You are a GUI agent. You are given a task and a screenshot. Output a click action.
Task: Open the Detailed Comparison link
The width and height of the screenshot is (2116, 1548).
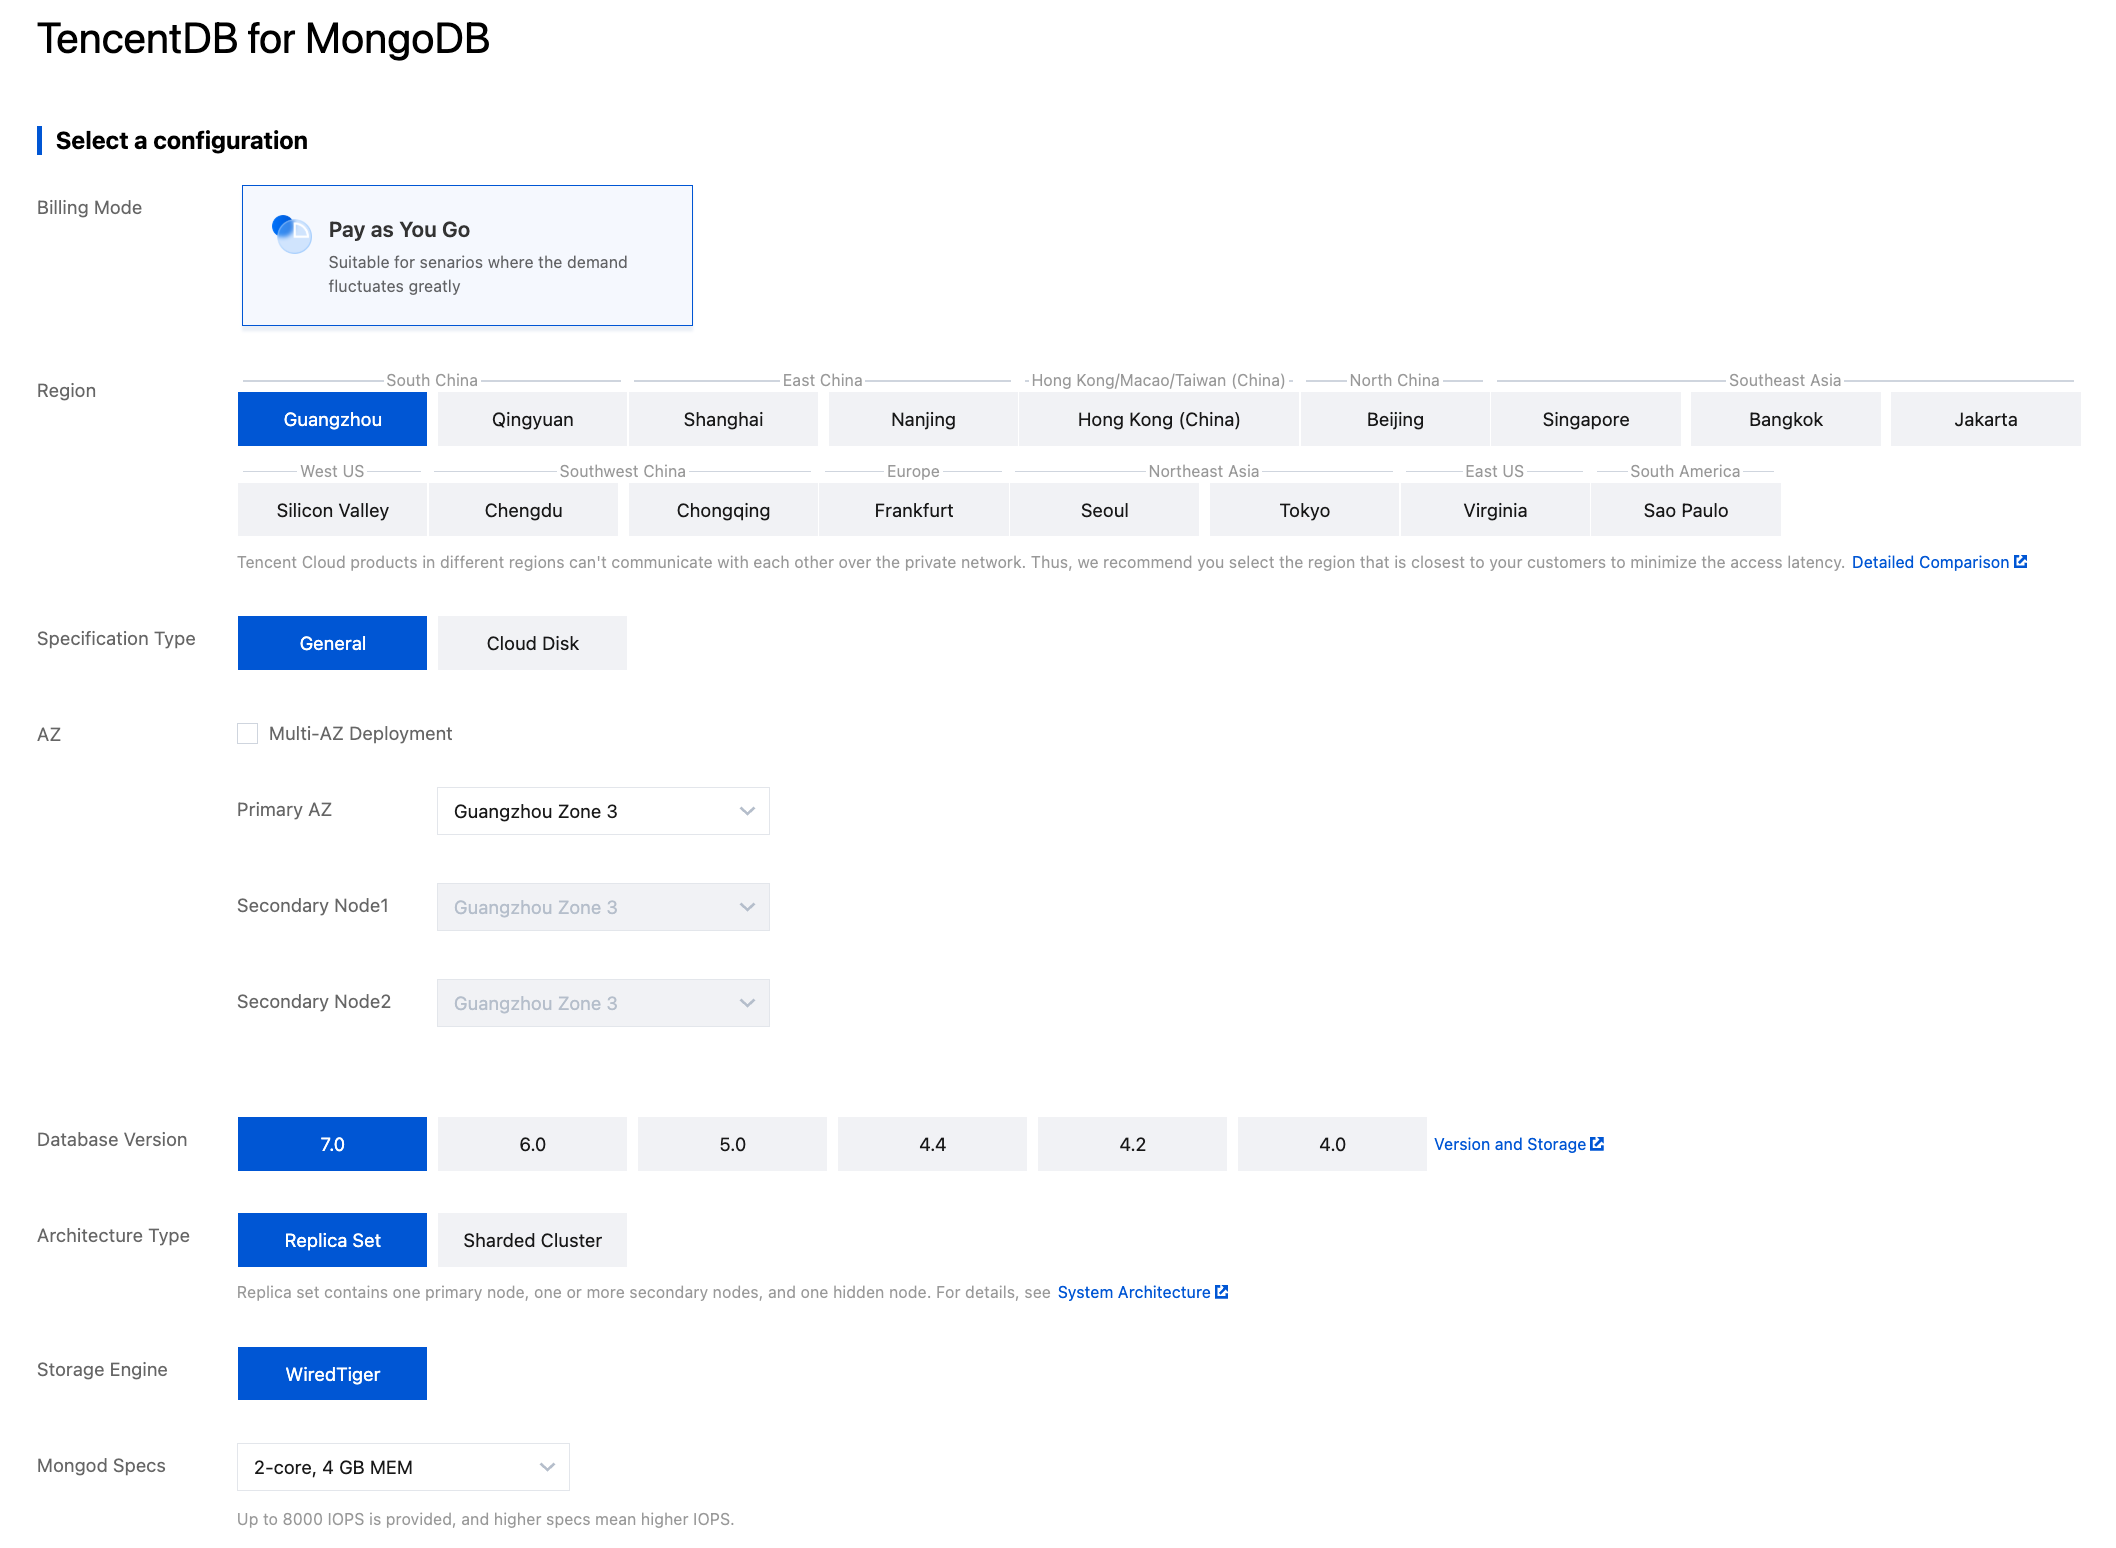coord(1929,562)
